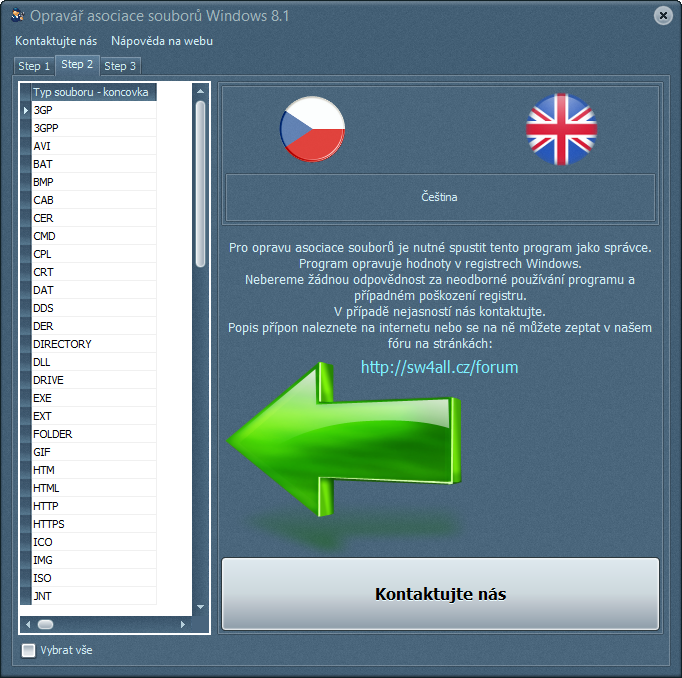Click the Čeština language label box
This screenshot has height=678, width=682.
coord(440,197)
